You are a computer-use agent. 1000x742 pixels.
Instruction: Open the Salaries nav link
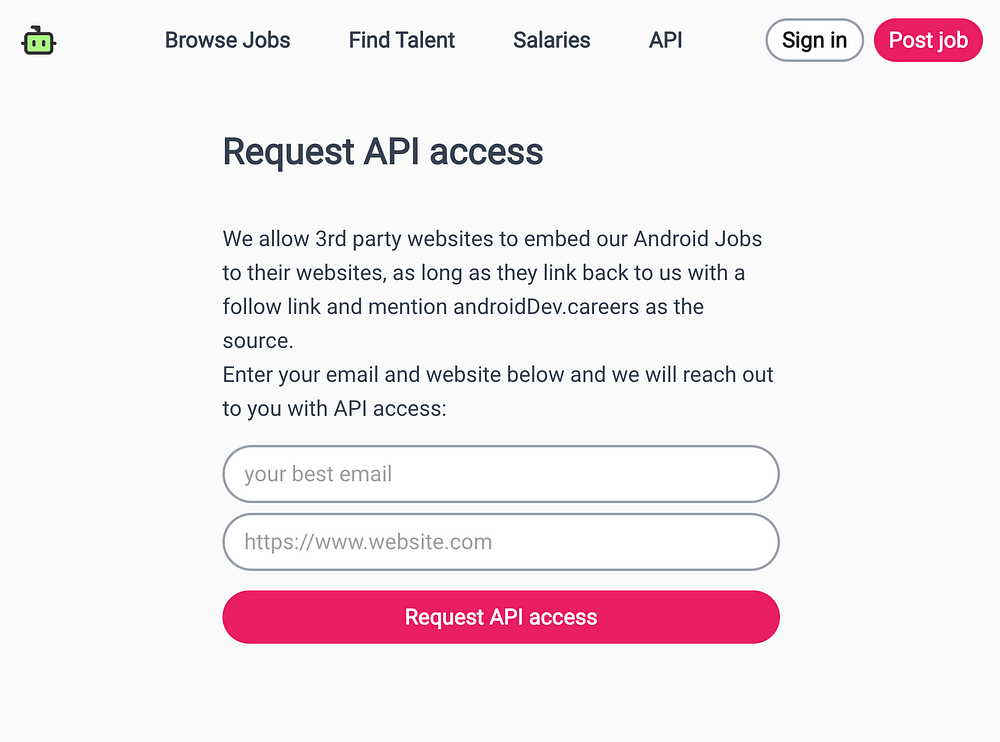(x=551, y=40)
